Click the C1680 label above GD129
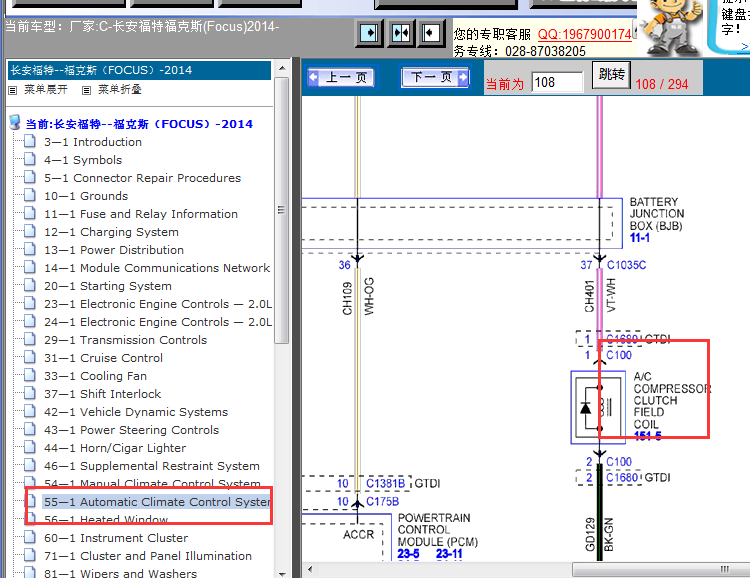 point(622,478)
